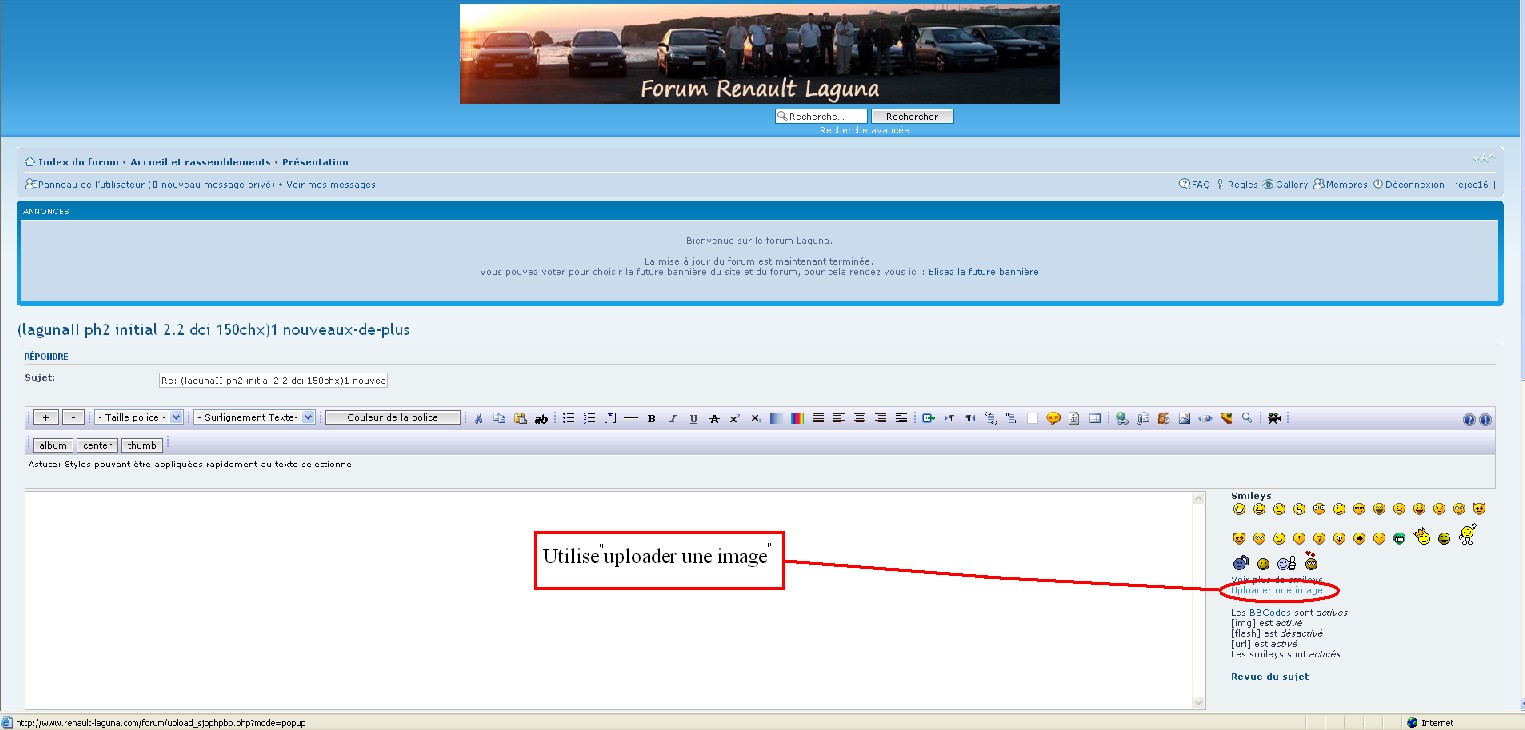Click Voir plus de smileys link
This screenshot has height=730, width=1525.
(x=1277, y=579)
